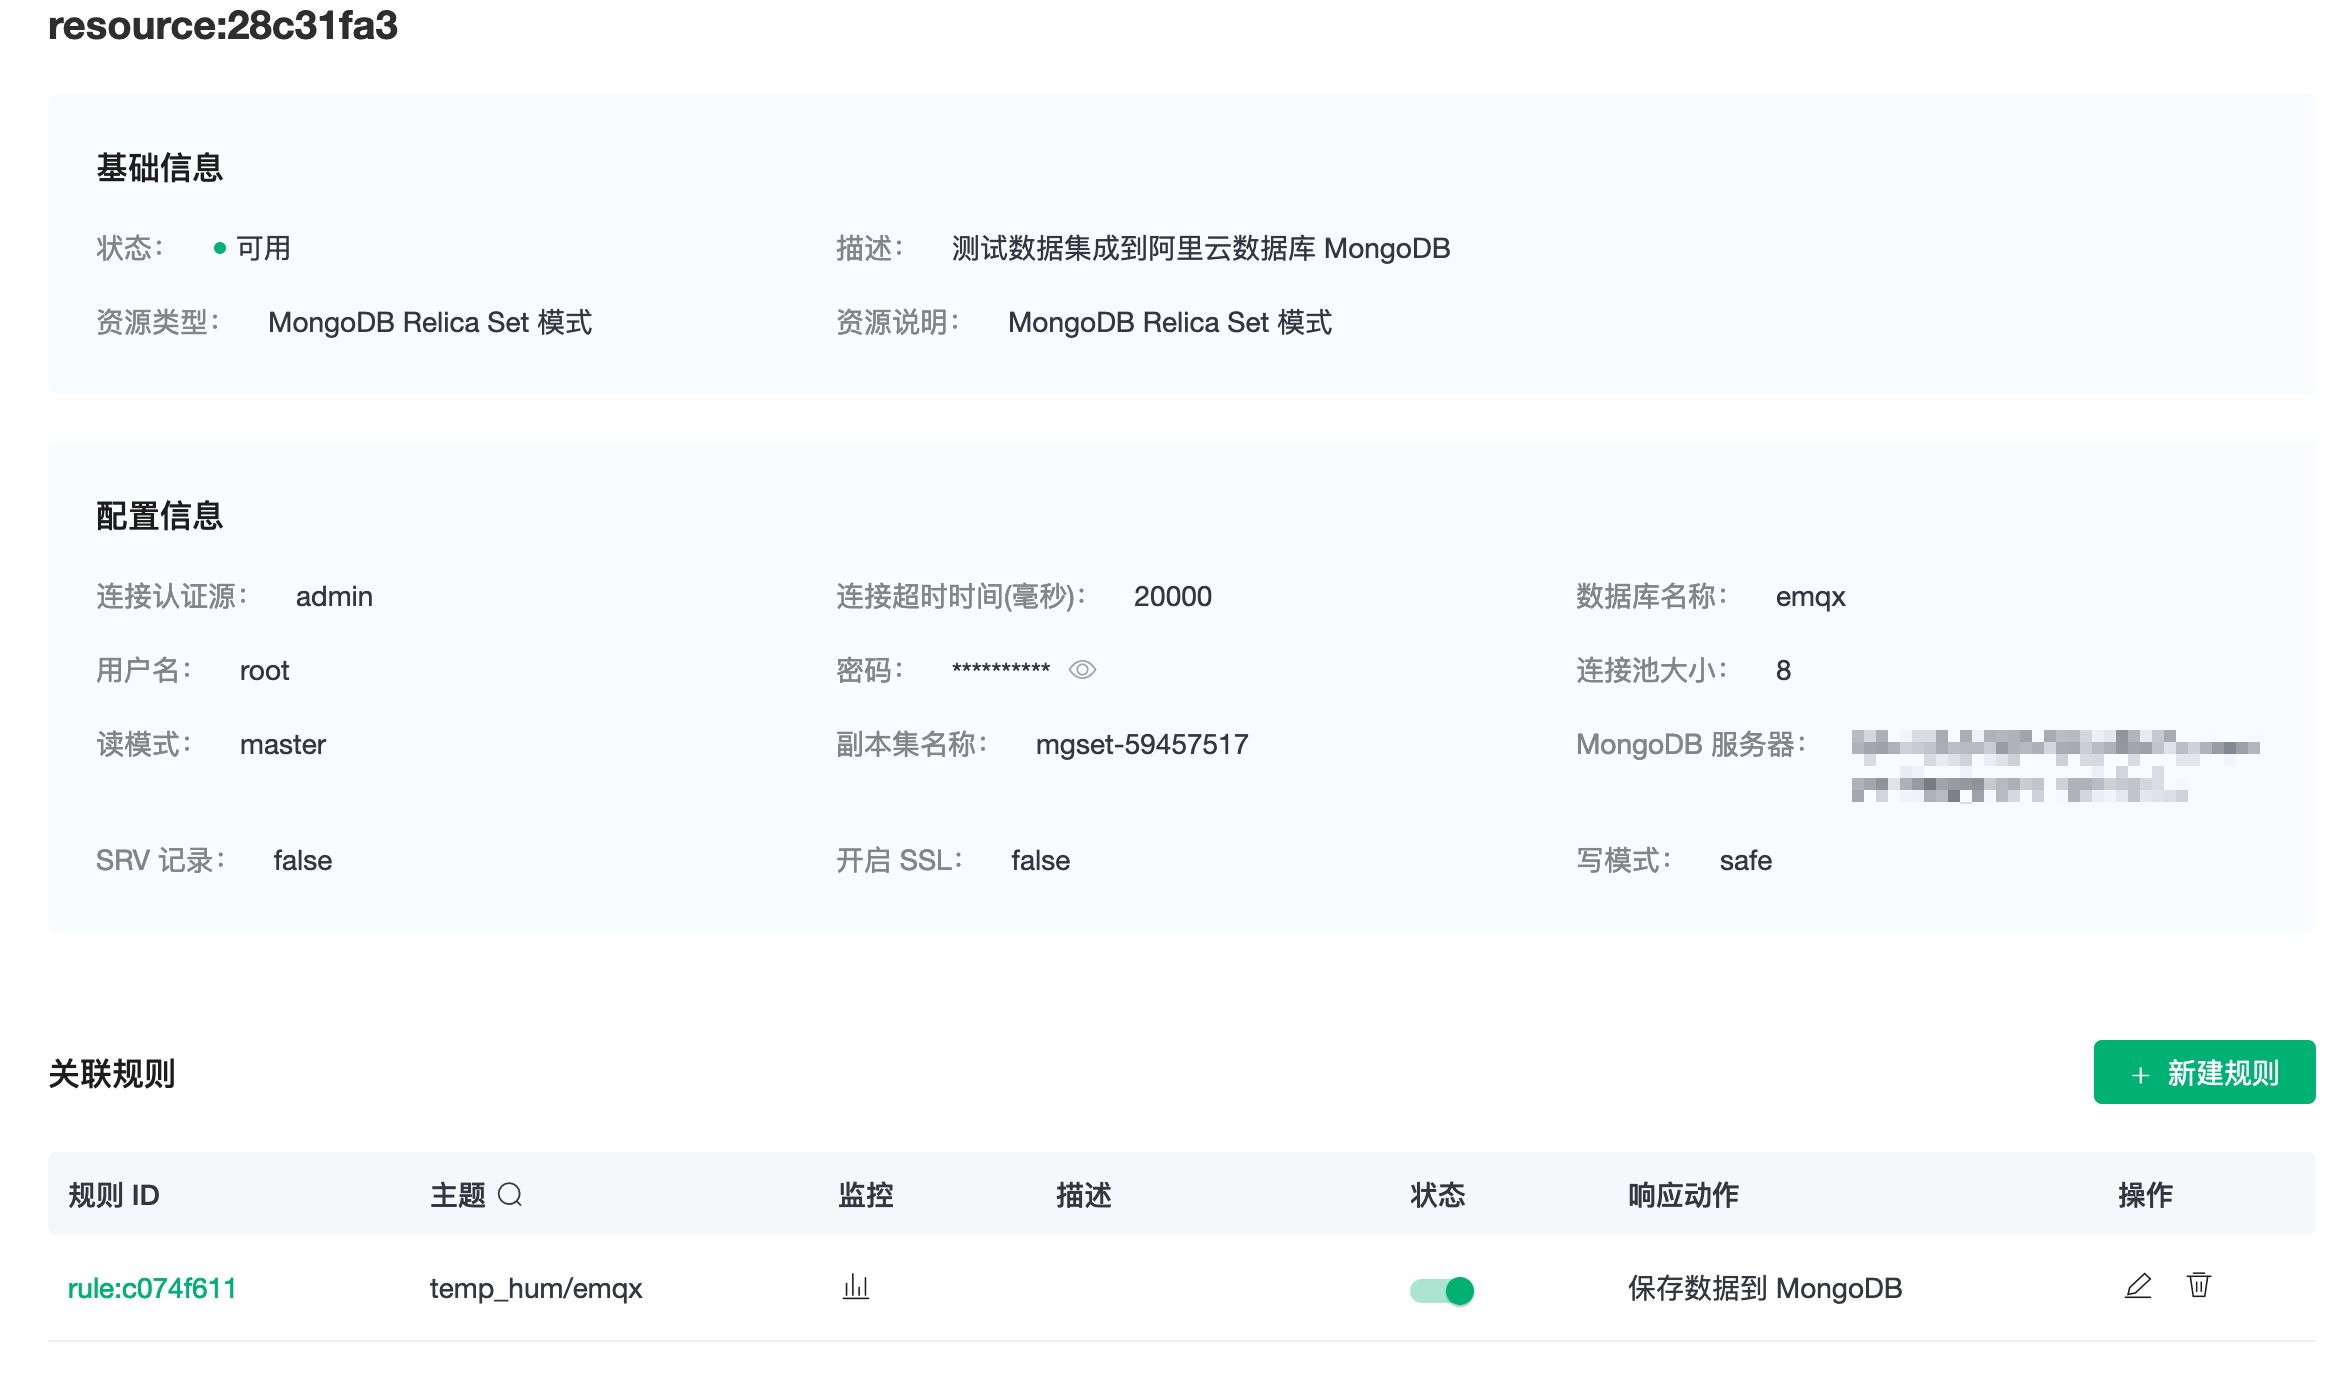Click the 响应动作 column header

click(x=1683, y=1195)
